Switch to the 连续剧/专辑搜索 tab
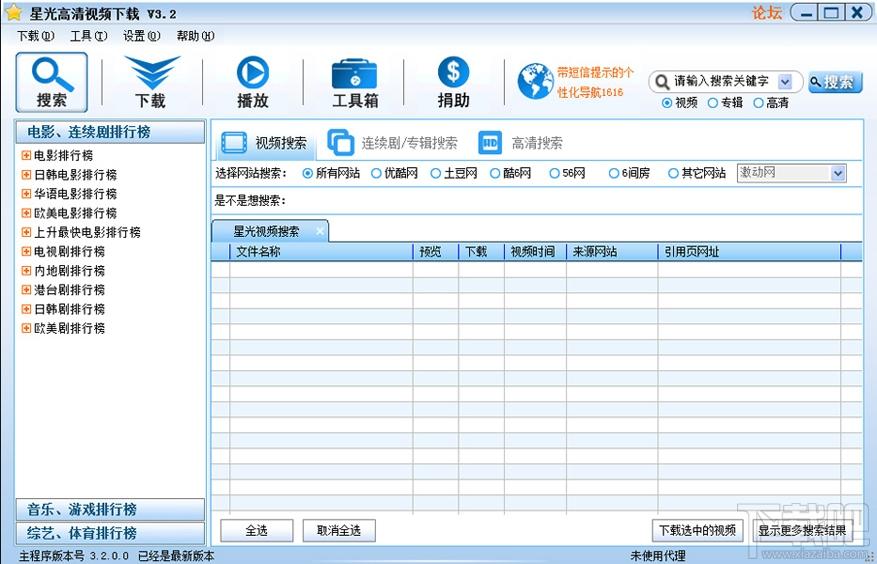 click(x=392, y=143)
